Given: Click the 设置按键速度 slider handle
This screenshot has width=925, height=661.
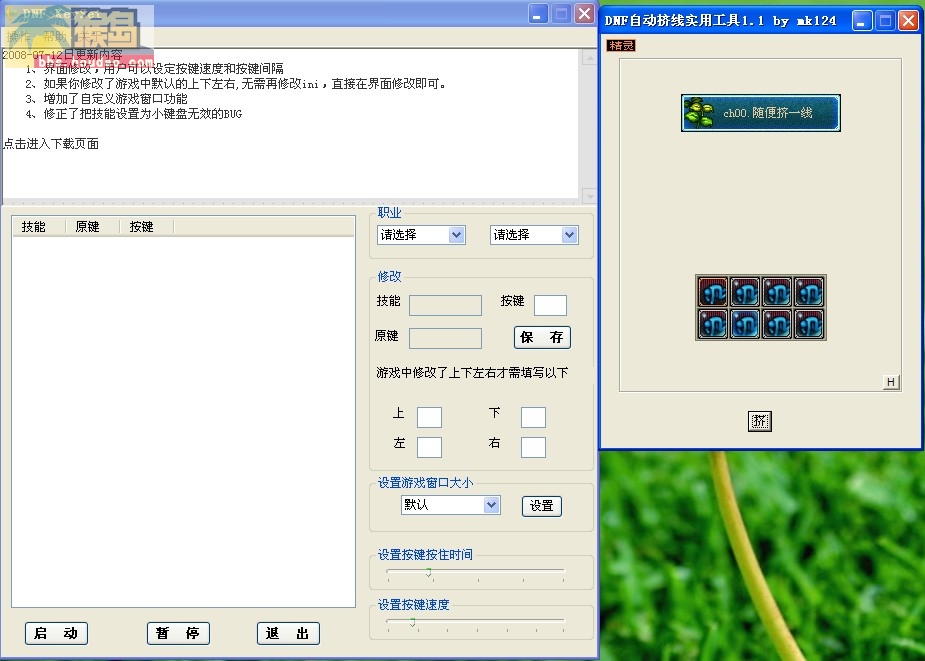Looking at the screenshot, I should [412, 622].
